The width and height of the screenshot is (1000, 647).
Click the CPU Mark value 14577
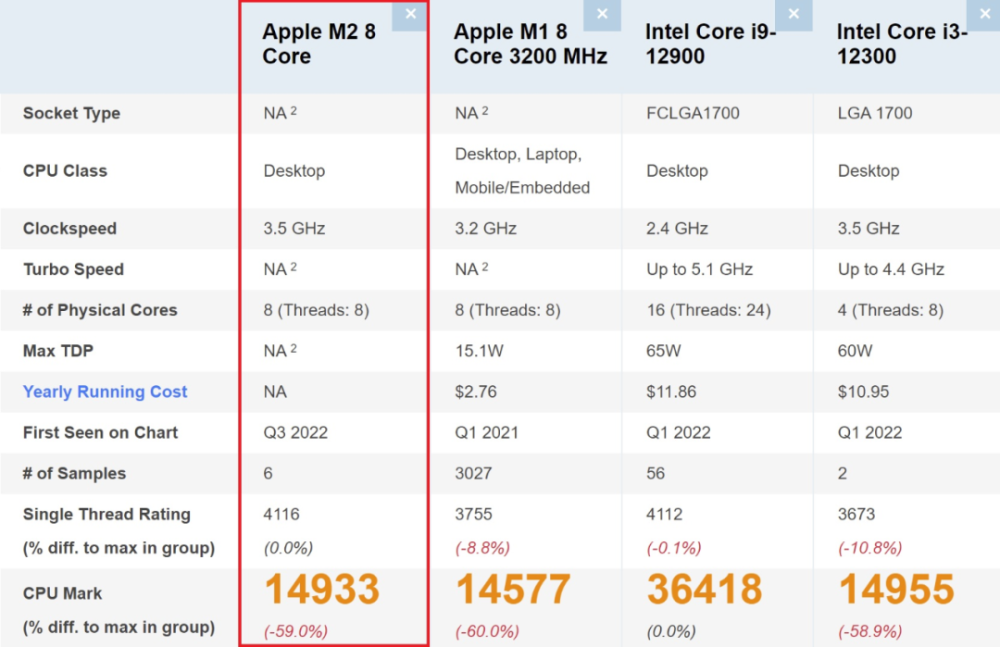point(514,589)
